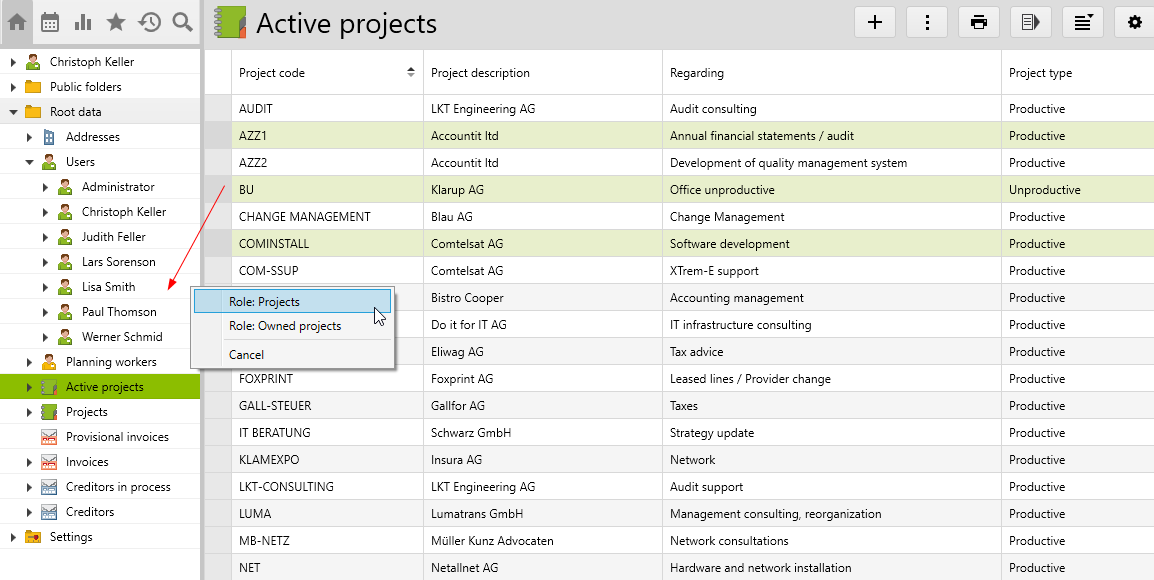Select Provisional invoices in the tree
The width and height of the screenshot is (1154, 580).
click(x=117, y=437)
